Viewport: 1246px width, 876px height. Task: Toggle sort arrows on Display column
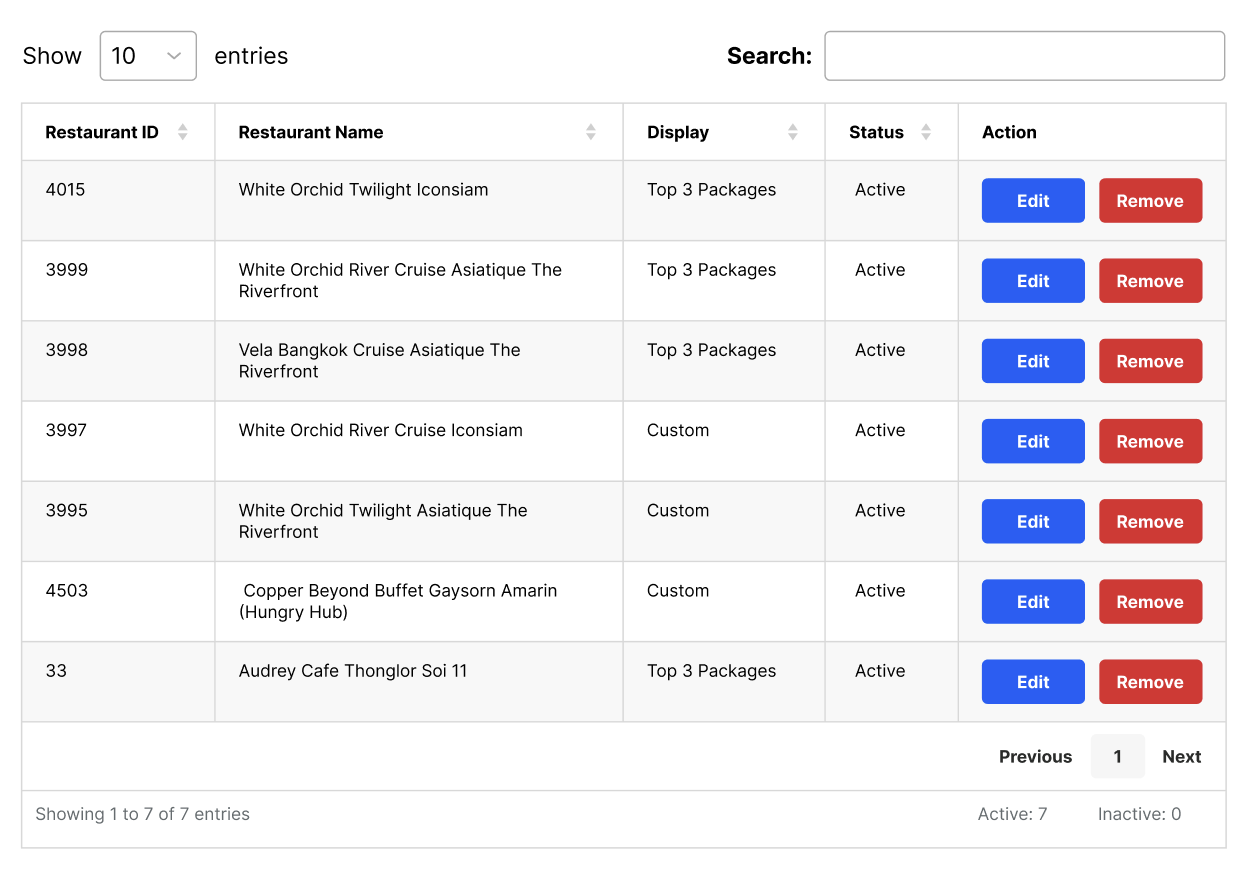coord(793,132)
